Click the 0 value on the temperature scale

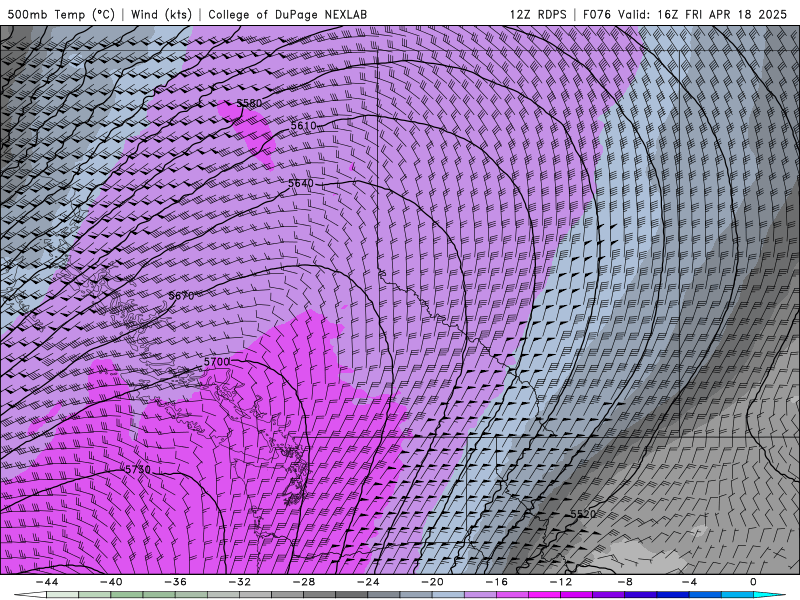[754, 582]
